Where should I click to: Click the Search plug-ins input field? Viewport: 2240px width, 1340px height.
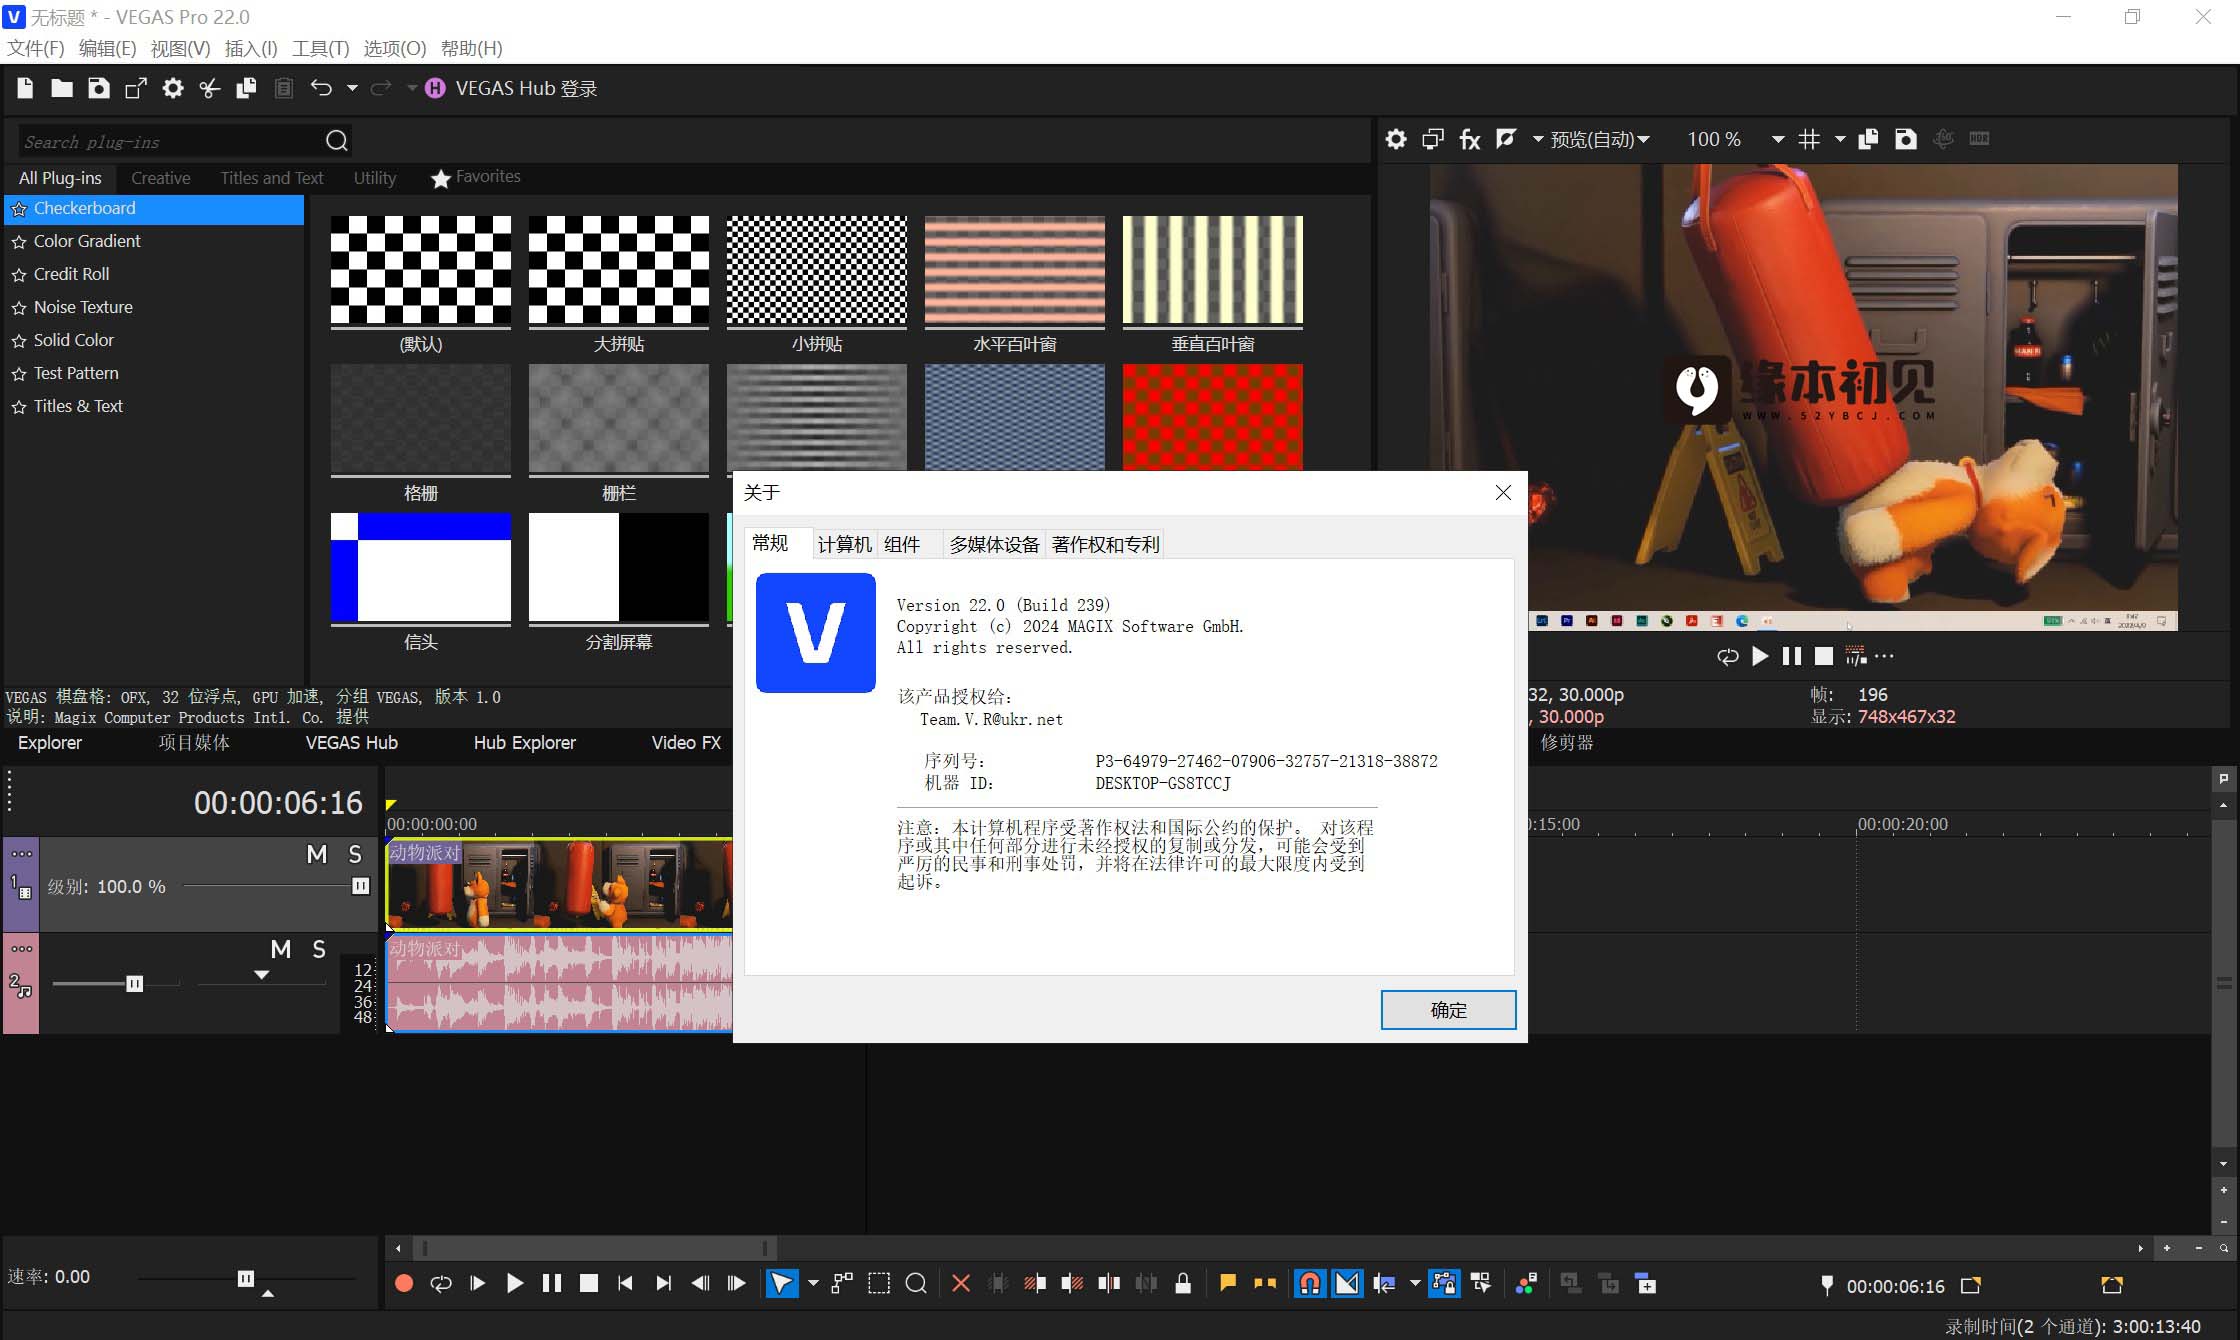coord(170,141)
